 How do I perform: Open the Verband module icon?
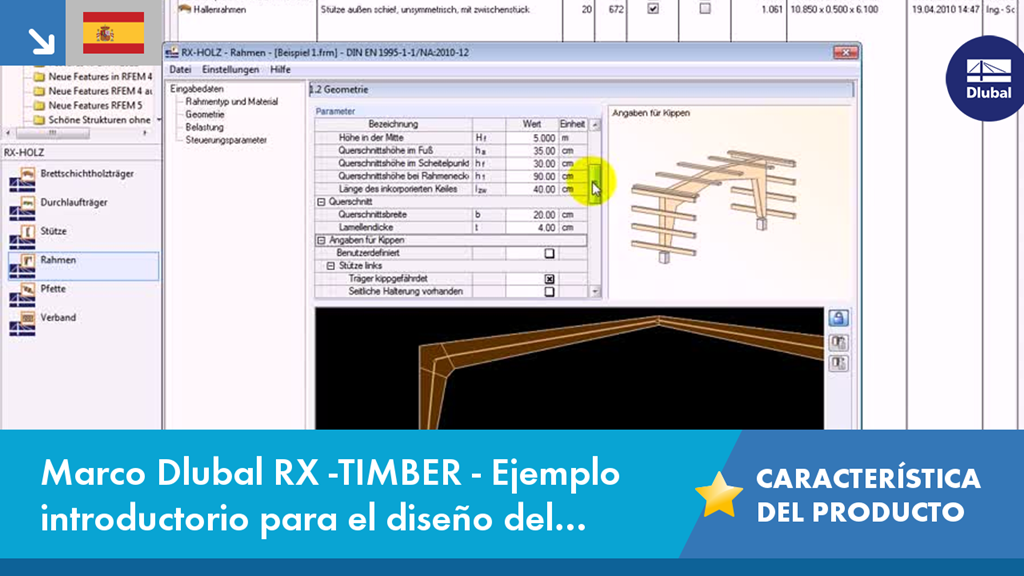pyautogui.click(x=22, y=323)
